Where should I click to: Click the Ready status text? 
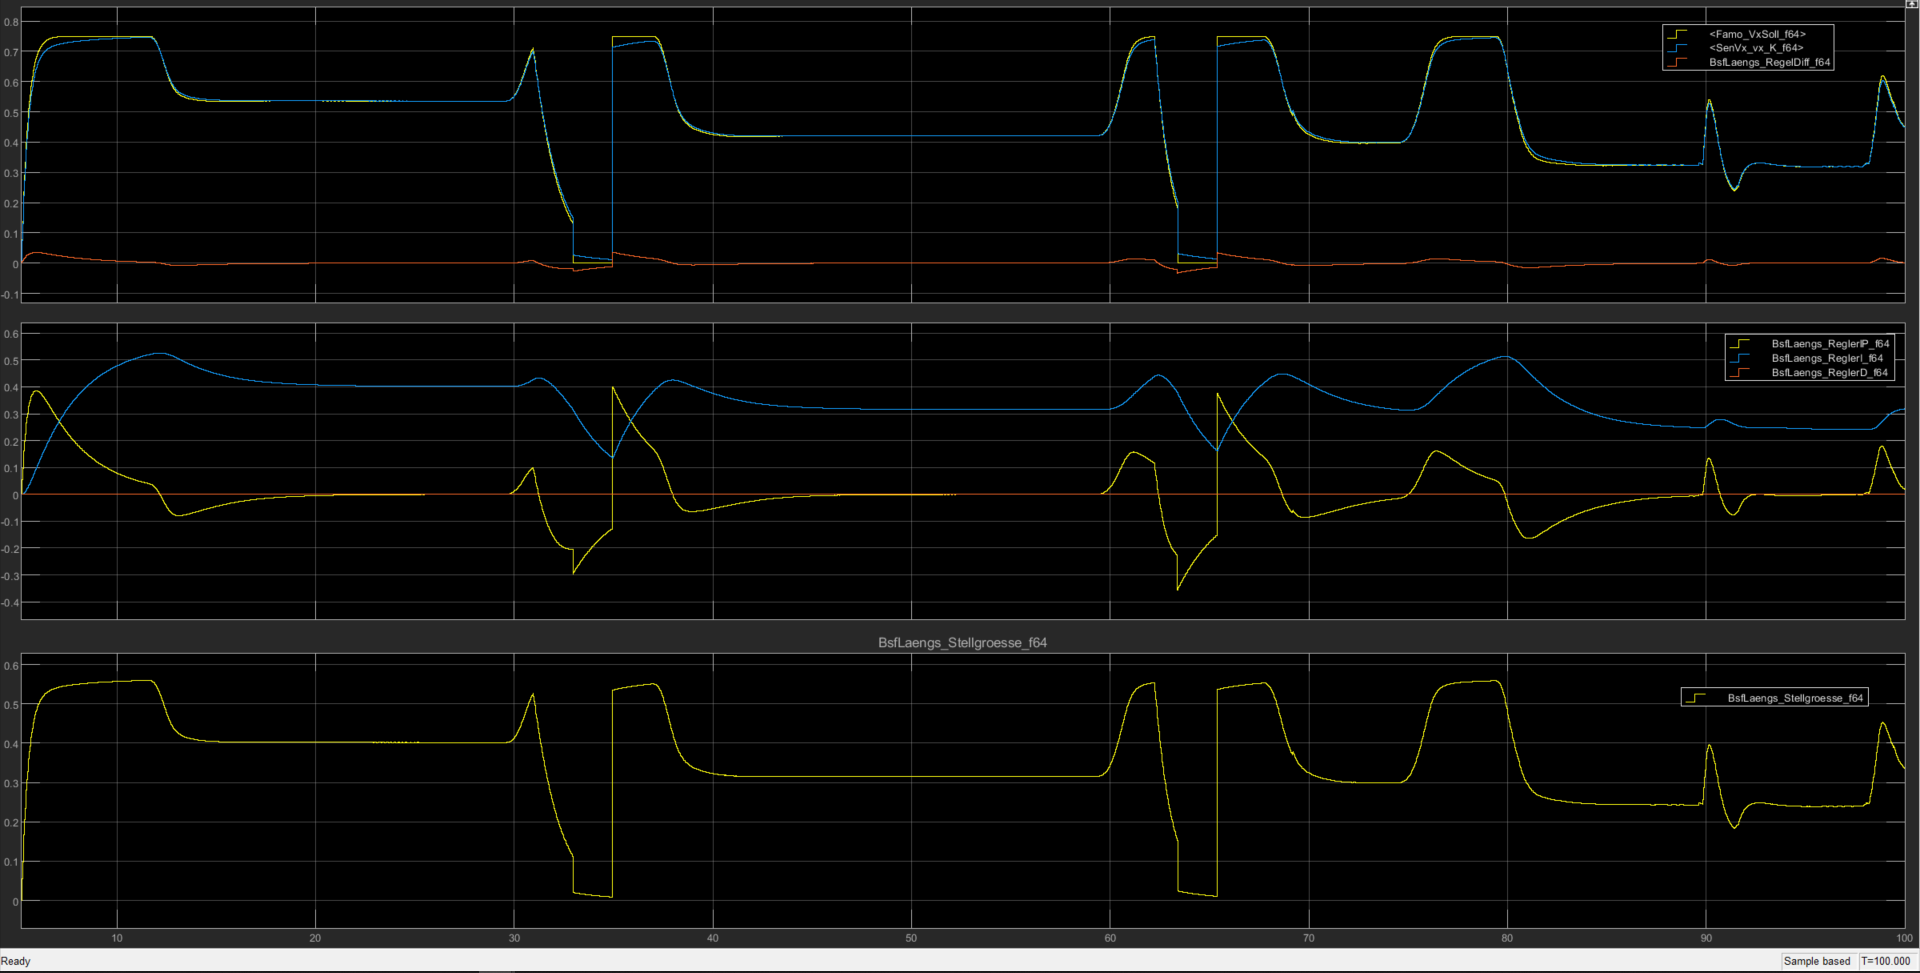coord(16,961)
